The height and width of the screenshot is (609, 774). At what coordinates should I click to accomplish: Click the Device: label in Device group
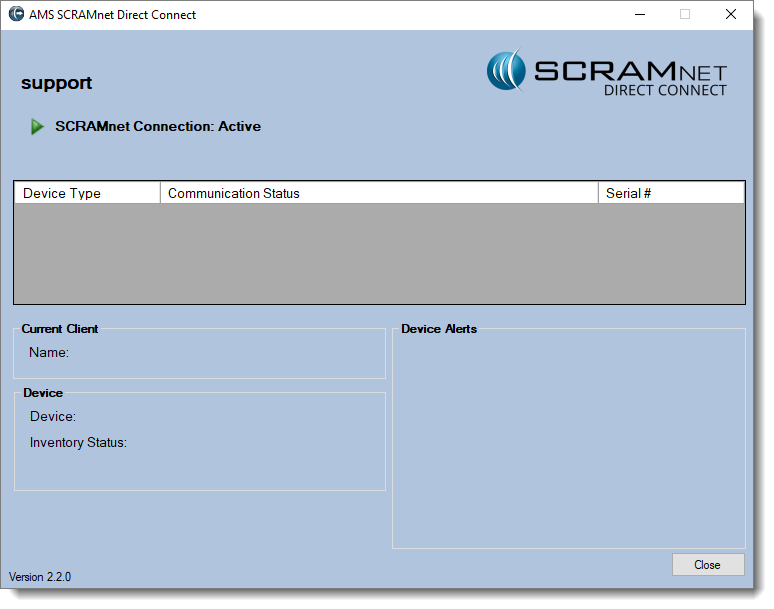53,417
